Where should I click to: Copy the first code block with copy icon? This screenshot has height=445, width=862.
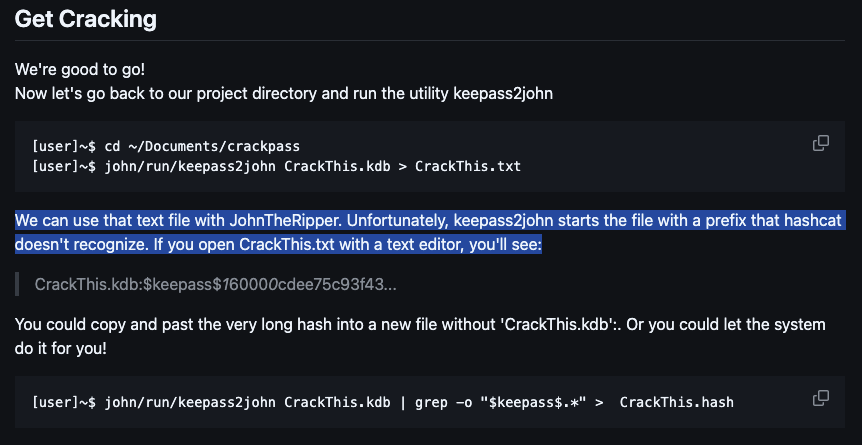pyautogui.click(x=820, y=144)
